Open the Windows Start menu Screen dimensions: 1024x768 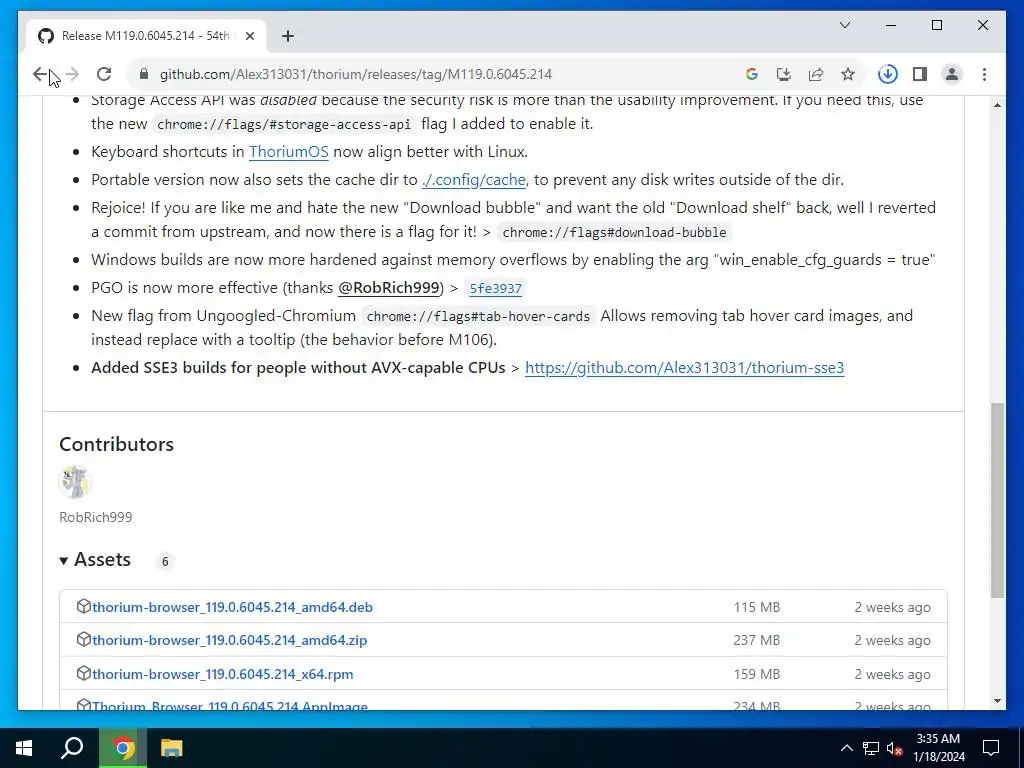coord(24,748)
